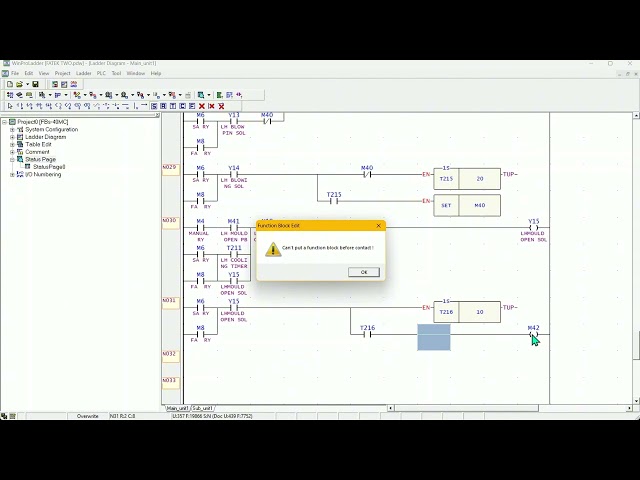Select the arrow pointer tool in ladder toolbar
Screen dimensions: 640x480
point(10,106)
